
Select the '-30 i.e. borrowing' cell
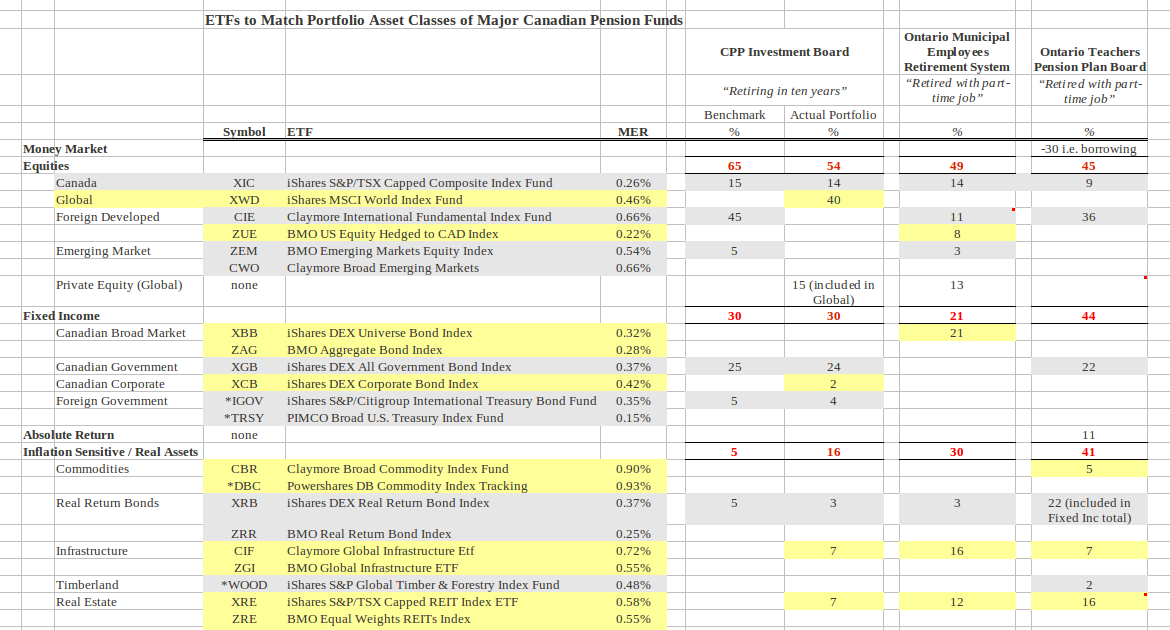click(1089, 149)
